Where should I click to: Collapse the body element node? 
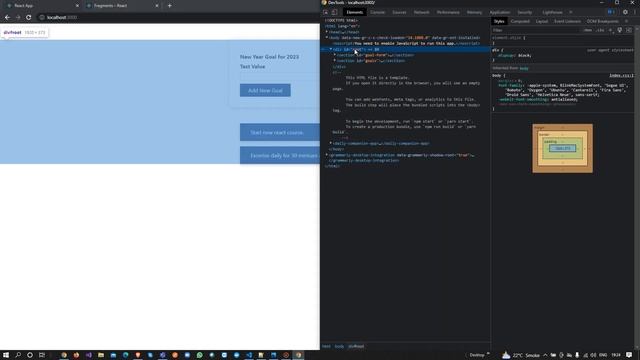tap(327, 38)
